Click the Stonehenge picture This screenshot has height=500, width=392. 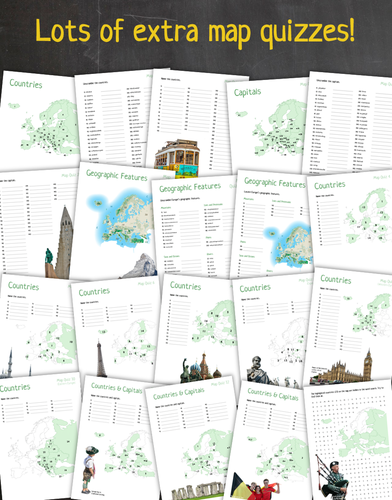(199, 491)
